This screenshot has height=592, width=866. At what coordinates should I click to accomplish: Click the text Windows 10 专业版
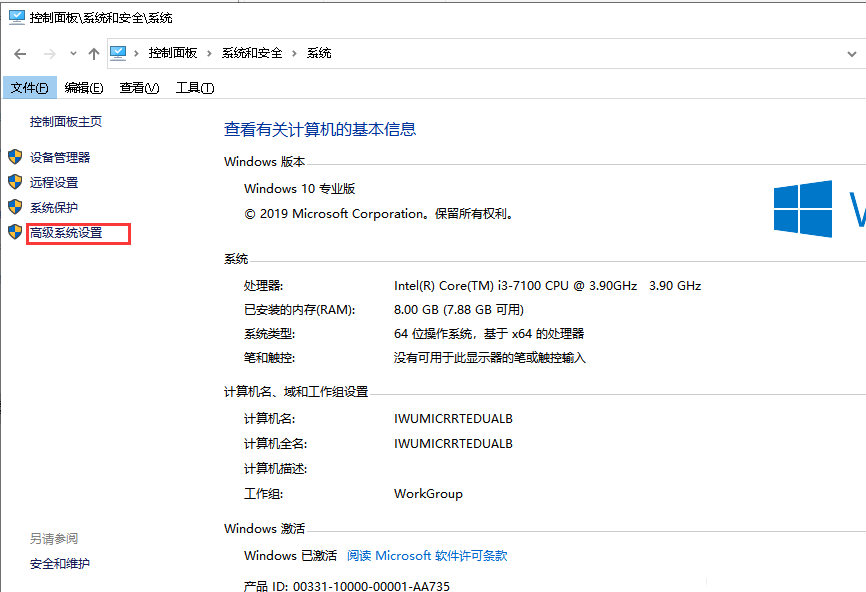[x=299, y=189]
